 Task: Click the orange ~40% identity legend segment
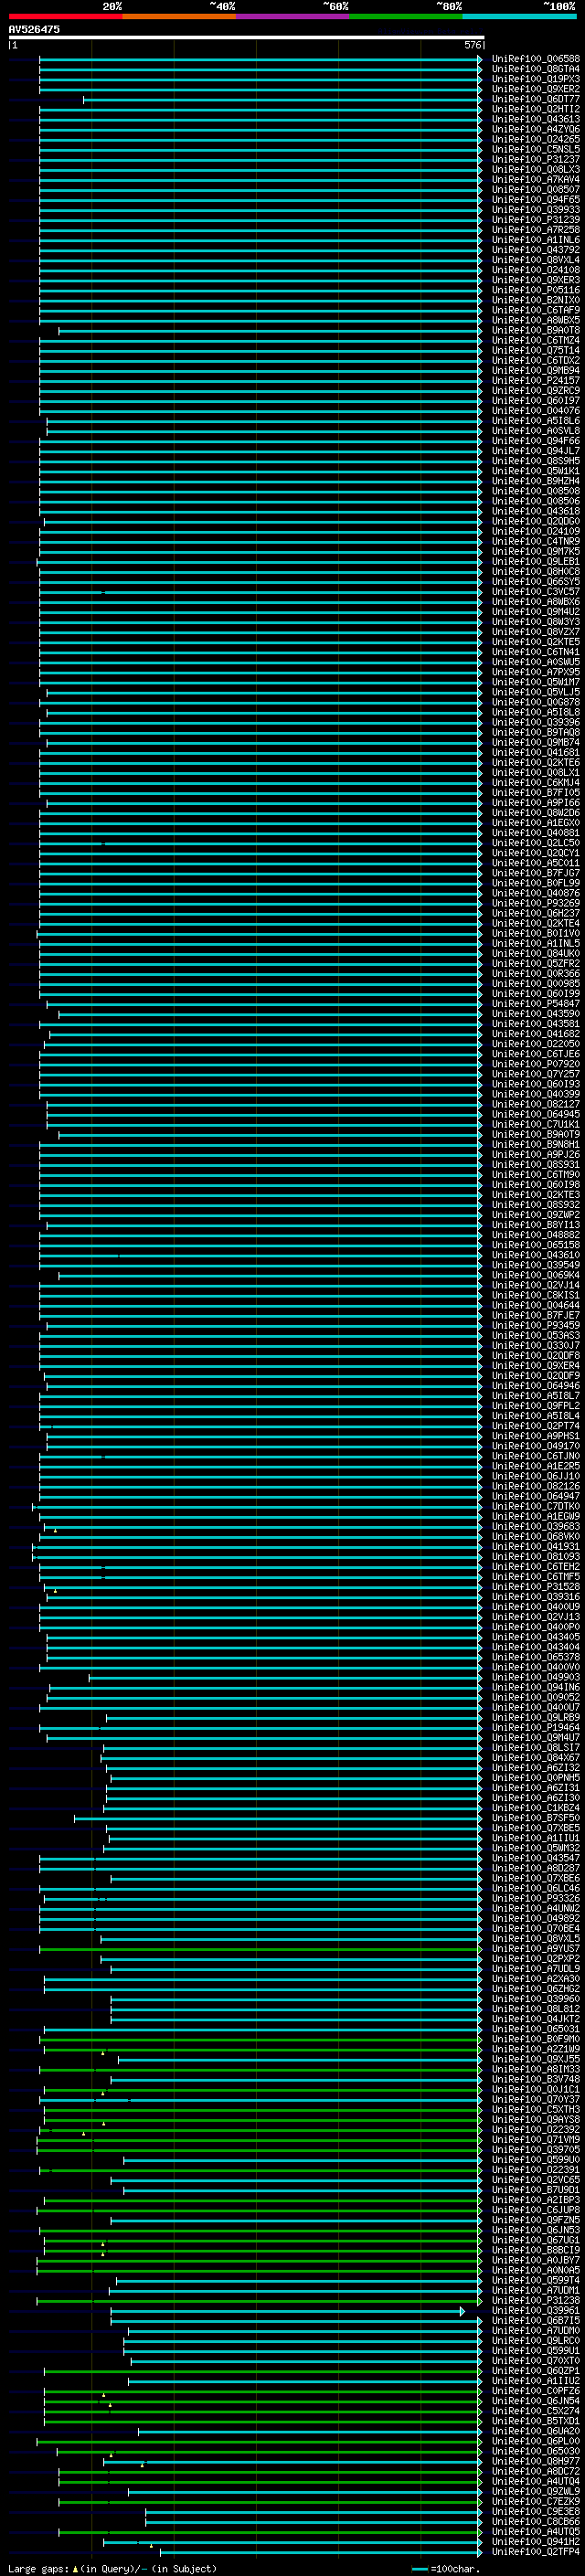point(179,17)
